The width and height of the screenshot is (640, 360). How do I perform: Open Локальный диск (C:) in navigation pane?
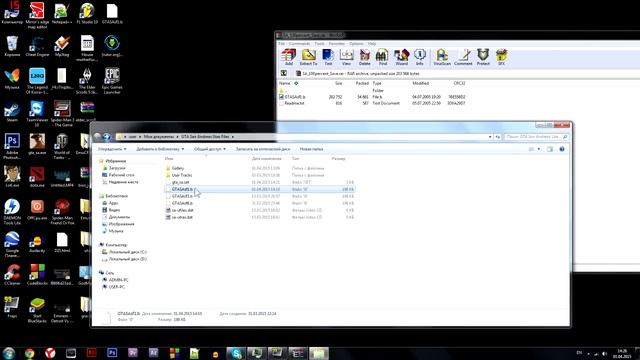pyautogui.click(x=124, y=252)
